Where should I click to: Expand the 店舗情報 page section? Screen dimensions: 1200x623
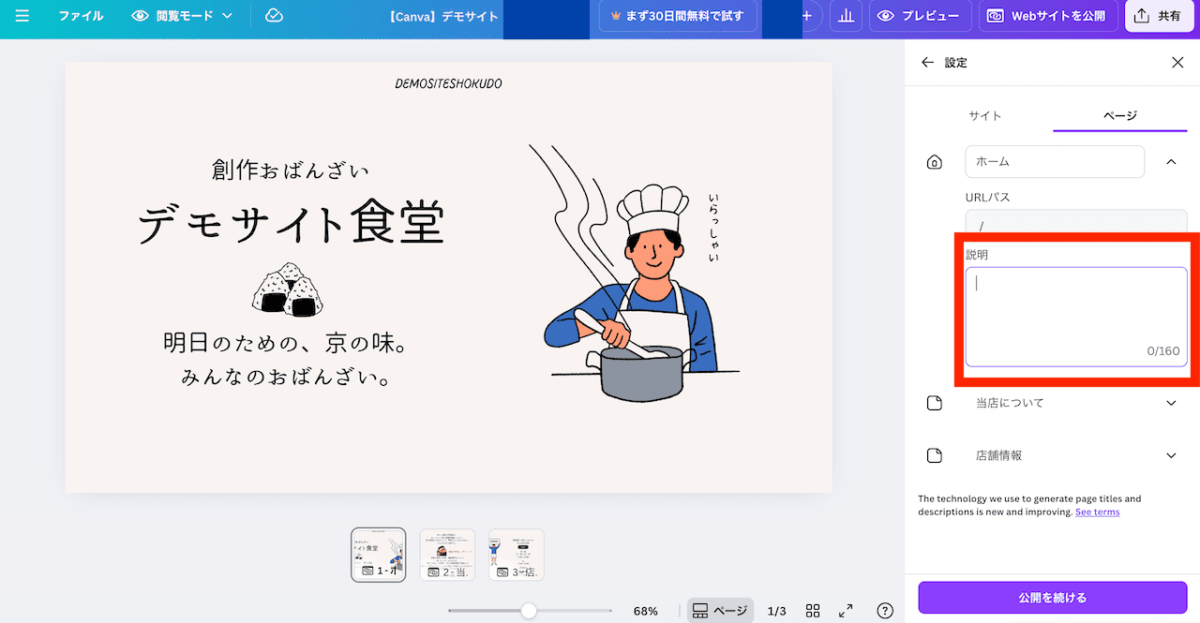(x=1171, y=455)
